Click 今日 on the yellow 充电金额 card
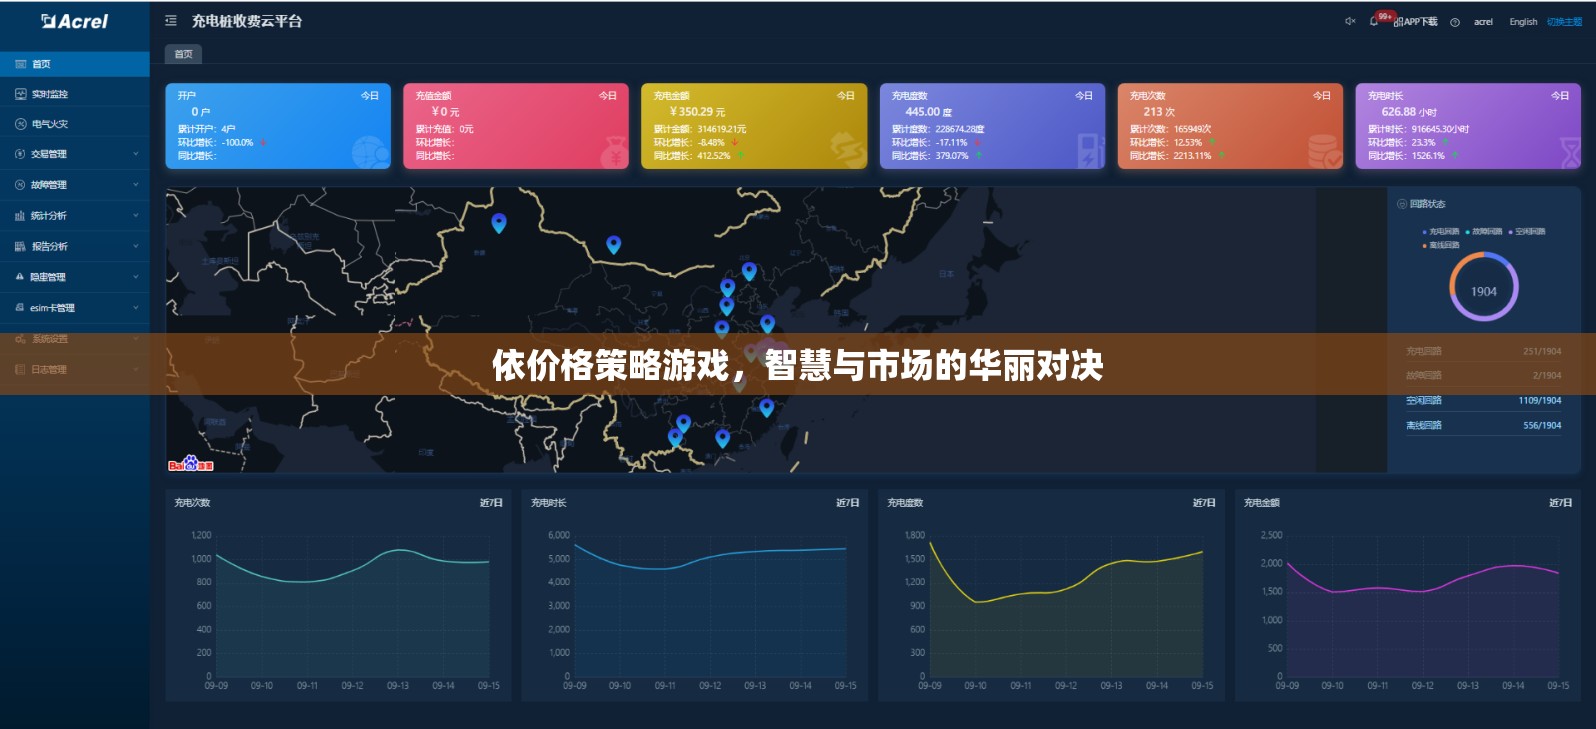 (846, 96)
